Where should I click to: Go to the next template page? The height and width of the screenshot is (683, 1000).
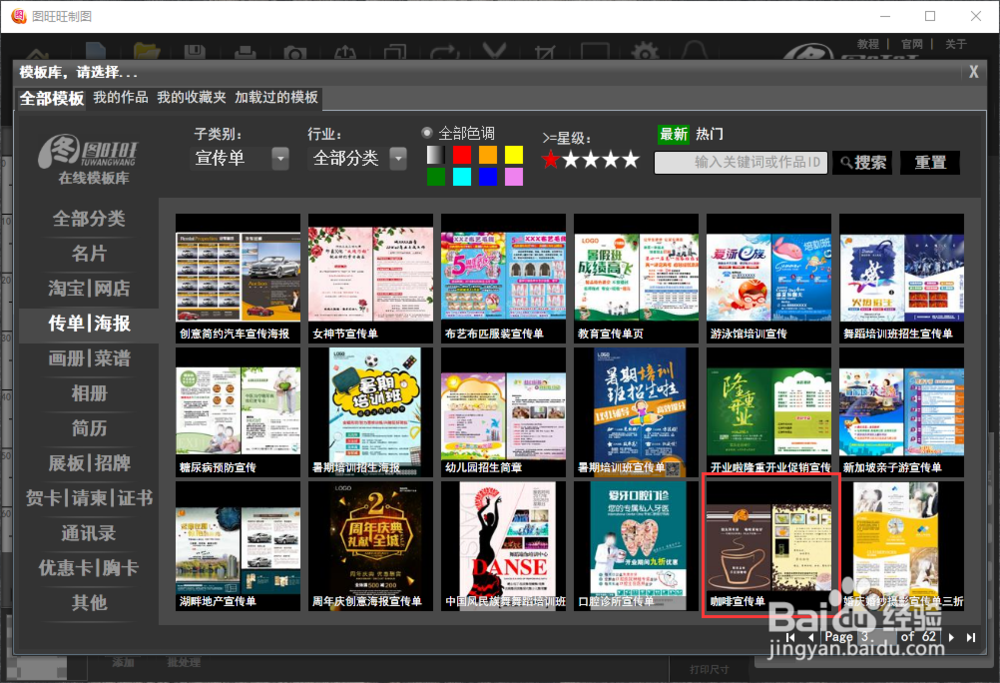(x=951, y=636)
